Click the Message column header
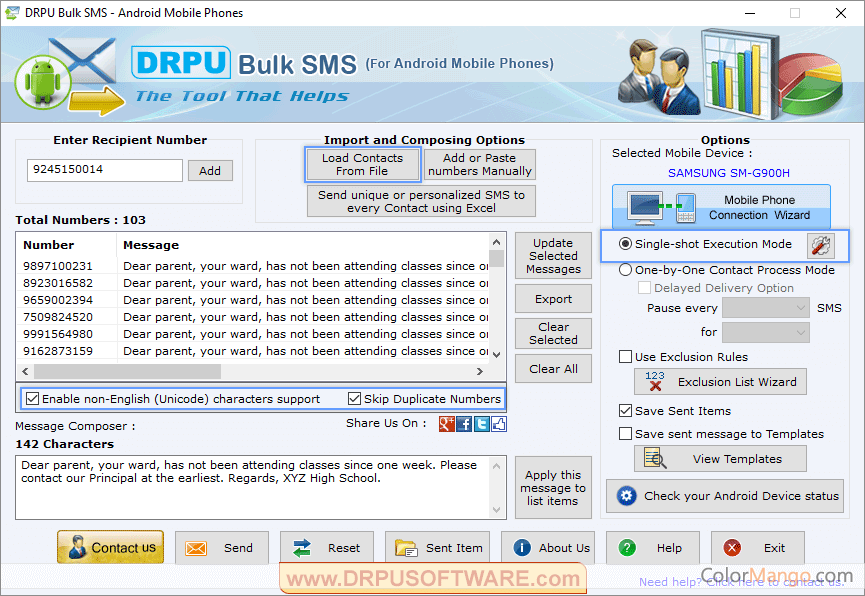The width and height of the screenshot is (865, 596). [303, 245]
